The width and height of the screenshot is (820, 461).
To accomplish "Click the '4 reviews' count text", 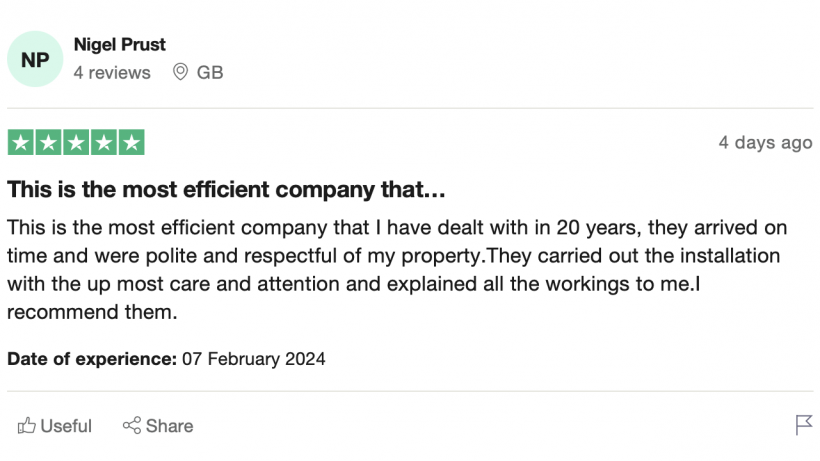I will 112,73.
